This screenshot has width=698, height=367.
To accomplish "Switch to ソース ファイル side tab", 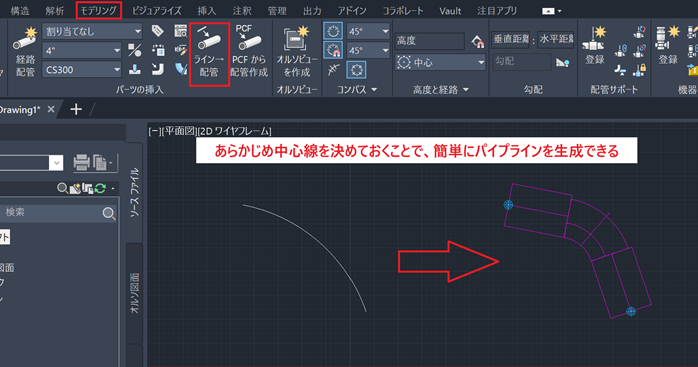I will 134,192.
